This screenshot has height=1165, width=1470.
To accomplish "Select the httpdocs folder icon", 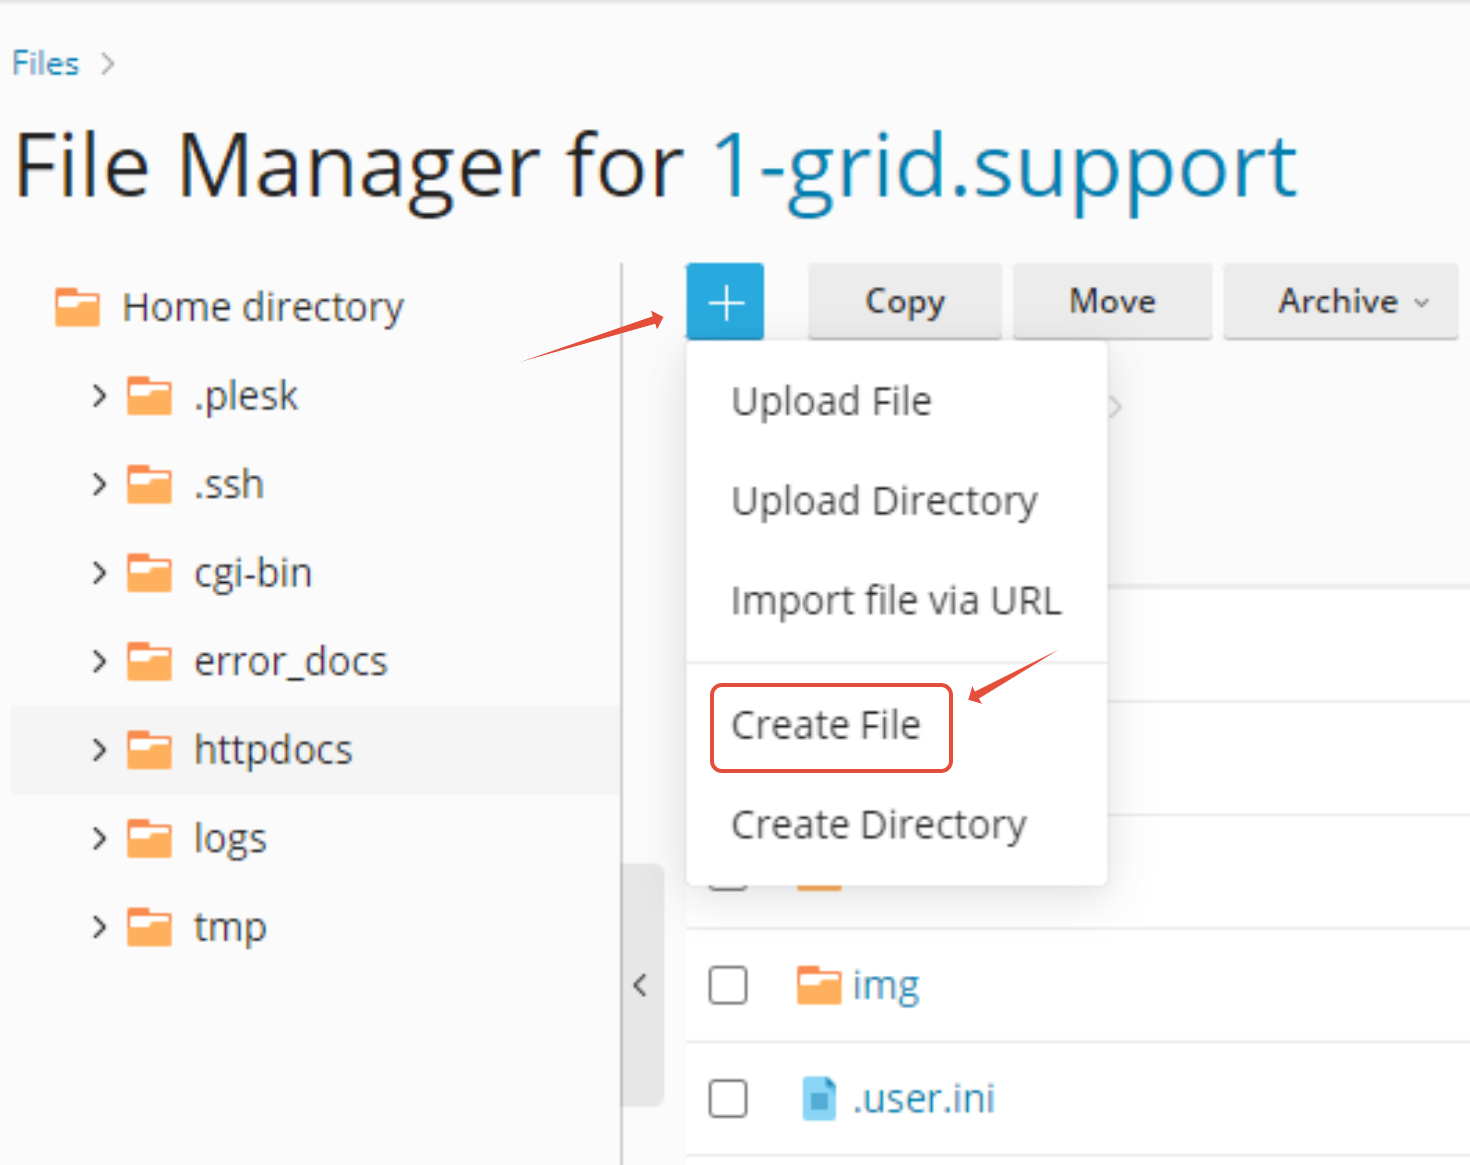I will [149, 750].
